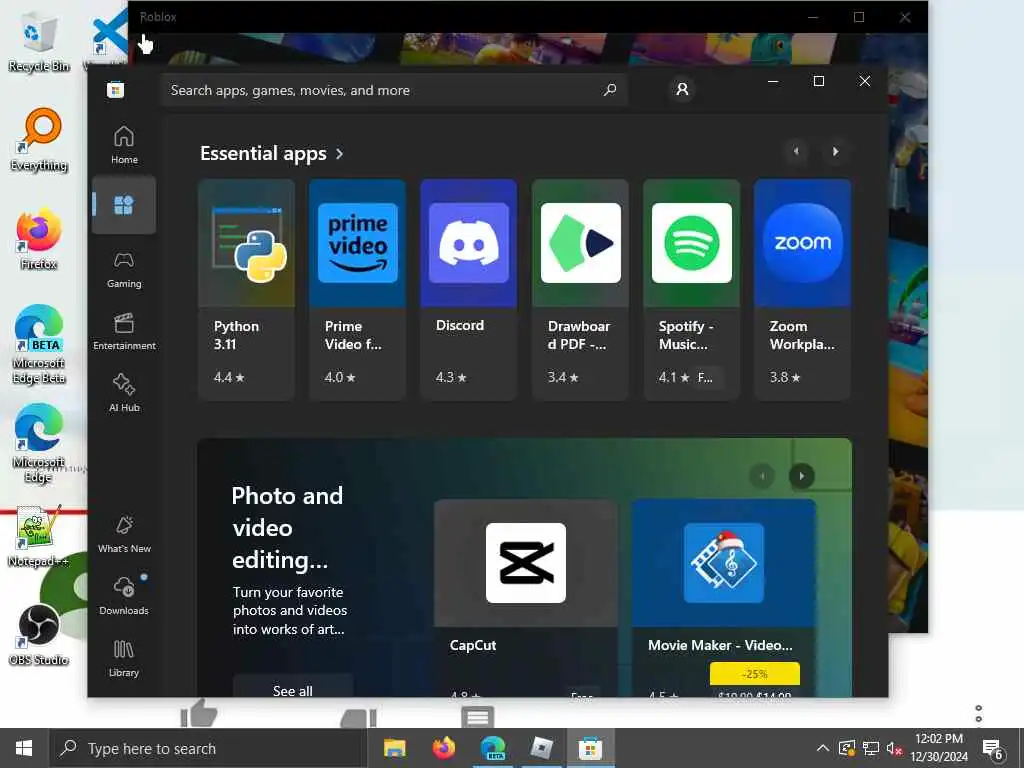
Task: Open the CapCut app card
Action: pyautogui.click(x=526, y=598)
